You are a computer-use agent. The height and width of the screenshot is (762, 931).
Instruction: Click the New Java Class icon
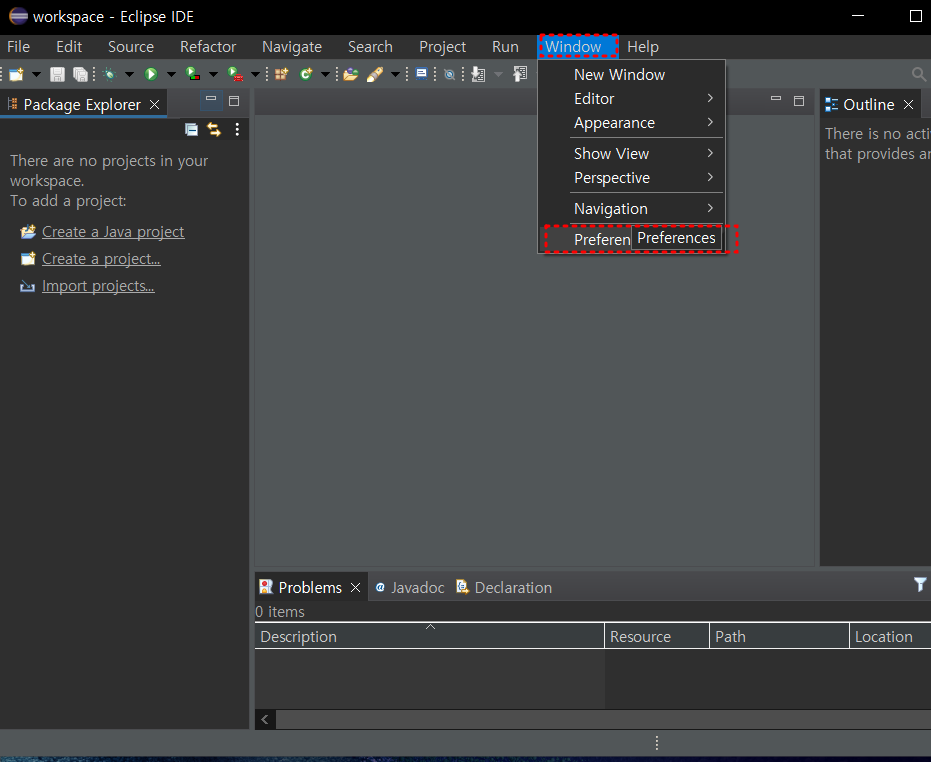pos(306,74)
